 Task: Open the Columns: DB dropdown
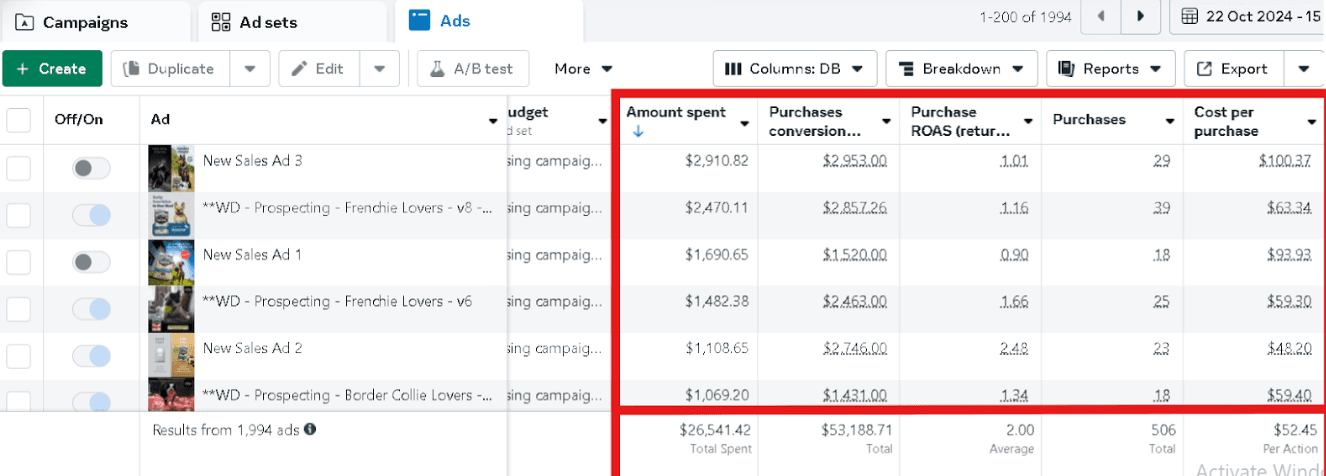click(x=795, y=69)
